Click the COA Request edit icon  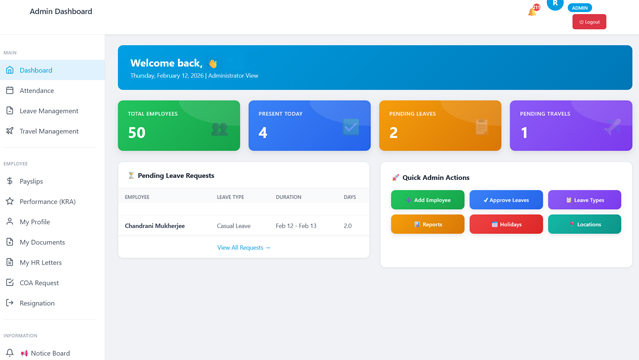10,283
